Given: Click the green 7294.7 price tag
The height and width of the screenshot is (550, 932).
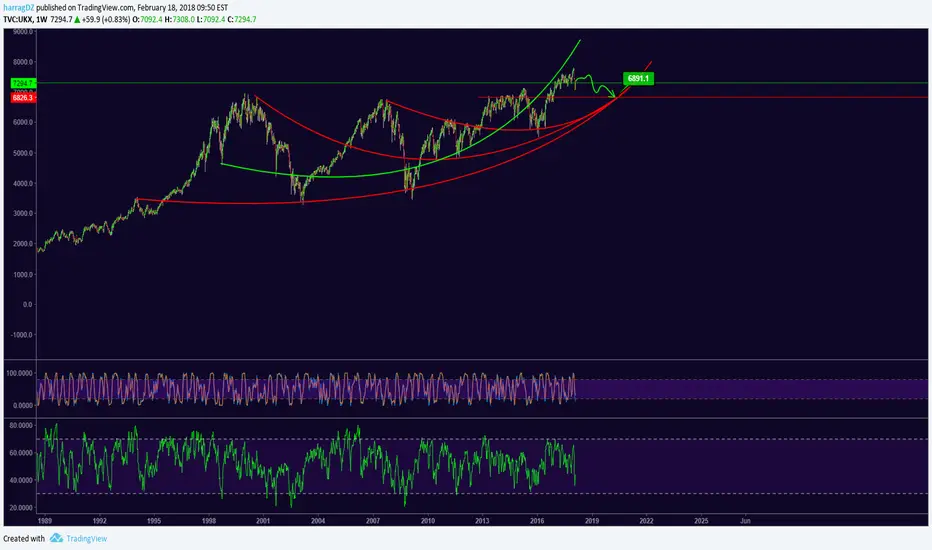Looking at the screenshot, I should pos(24,83).
